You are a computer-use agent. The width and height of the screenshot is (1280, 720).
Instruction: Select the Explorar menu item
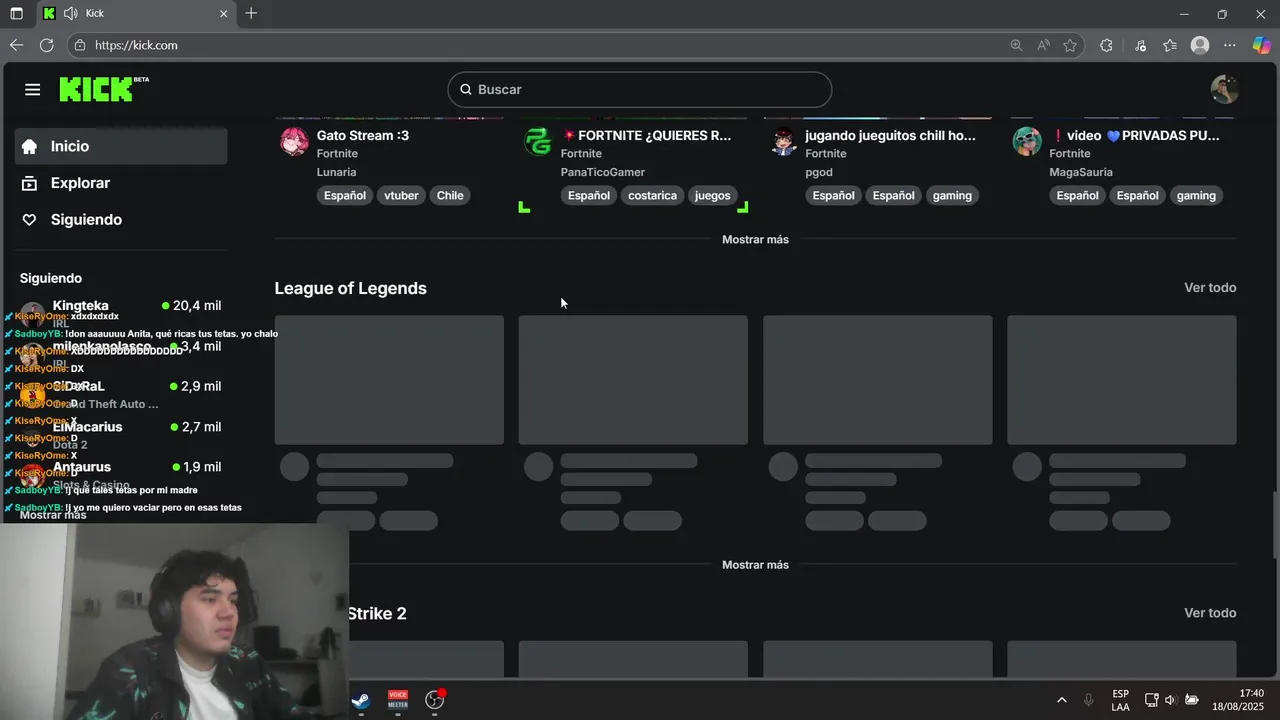coord(121,183)
